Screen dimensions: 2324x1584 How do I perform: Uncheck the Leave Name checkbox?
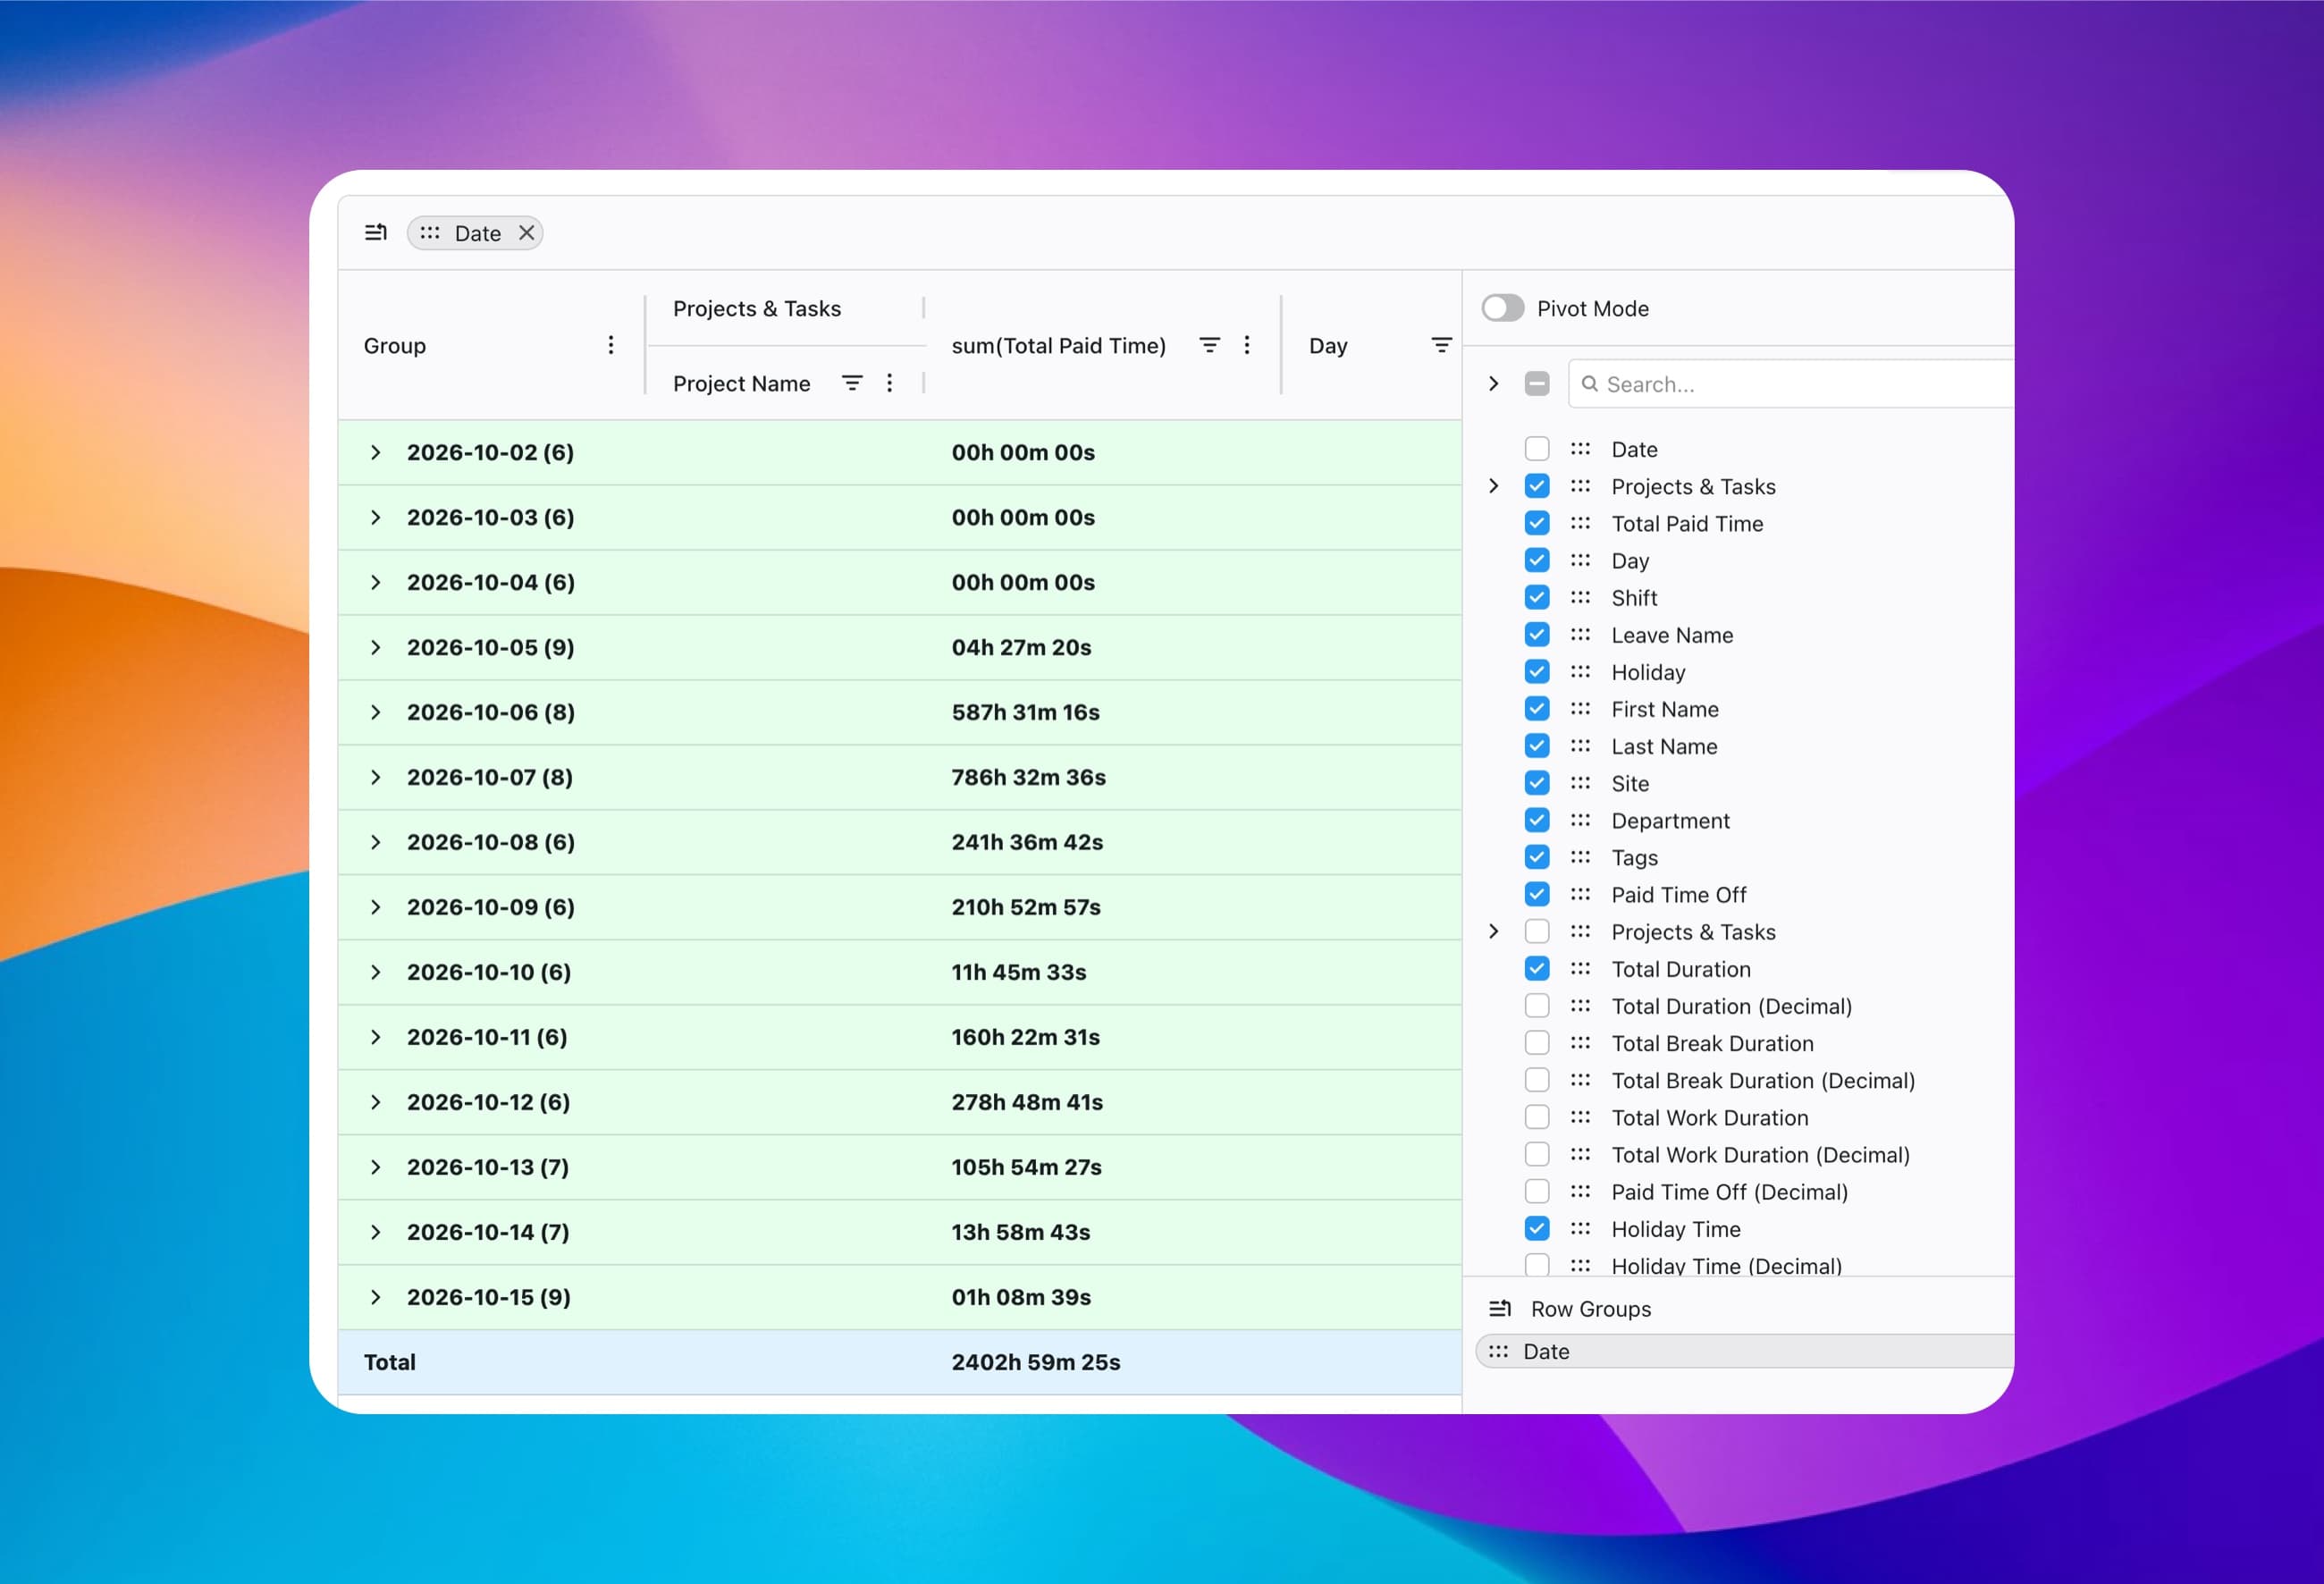pyautogui.click(x=1537, y=634)
